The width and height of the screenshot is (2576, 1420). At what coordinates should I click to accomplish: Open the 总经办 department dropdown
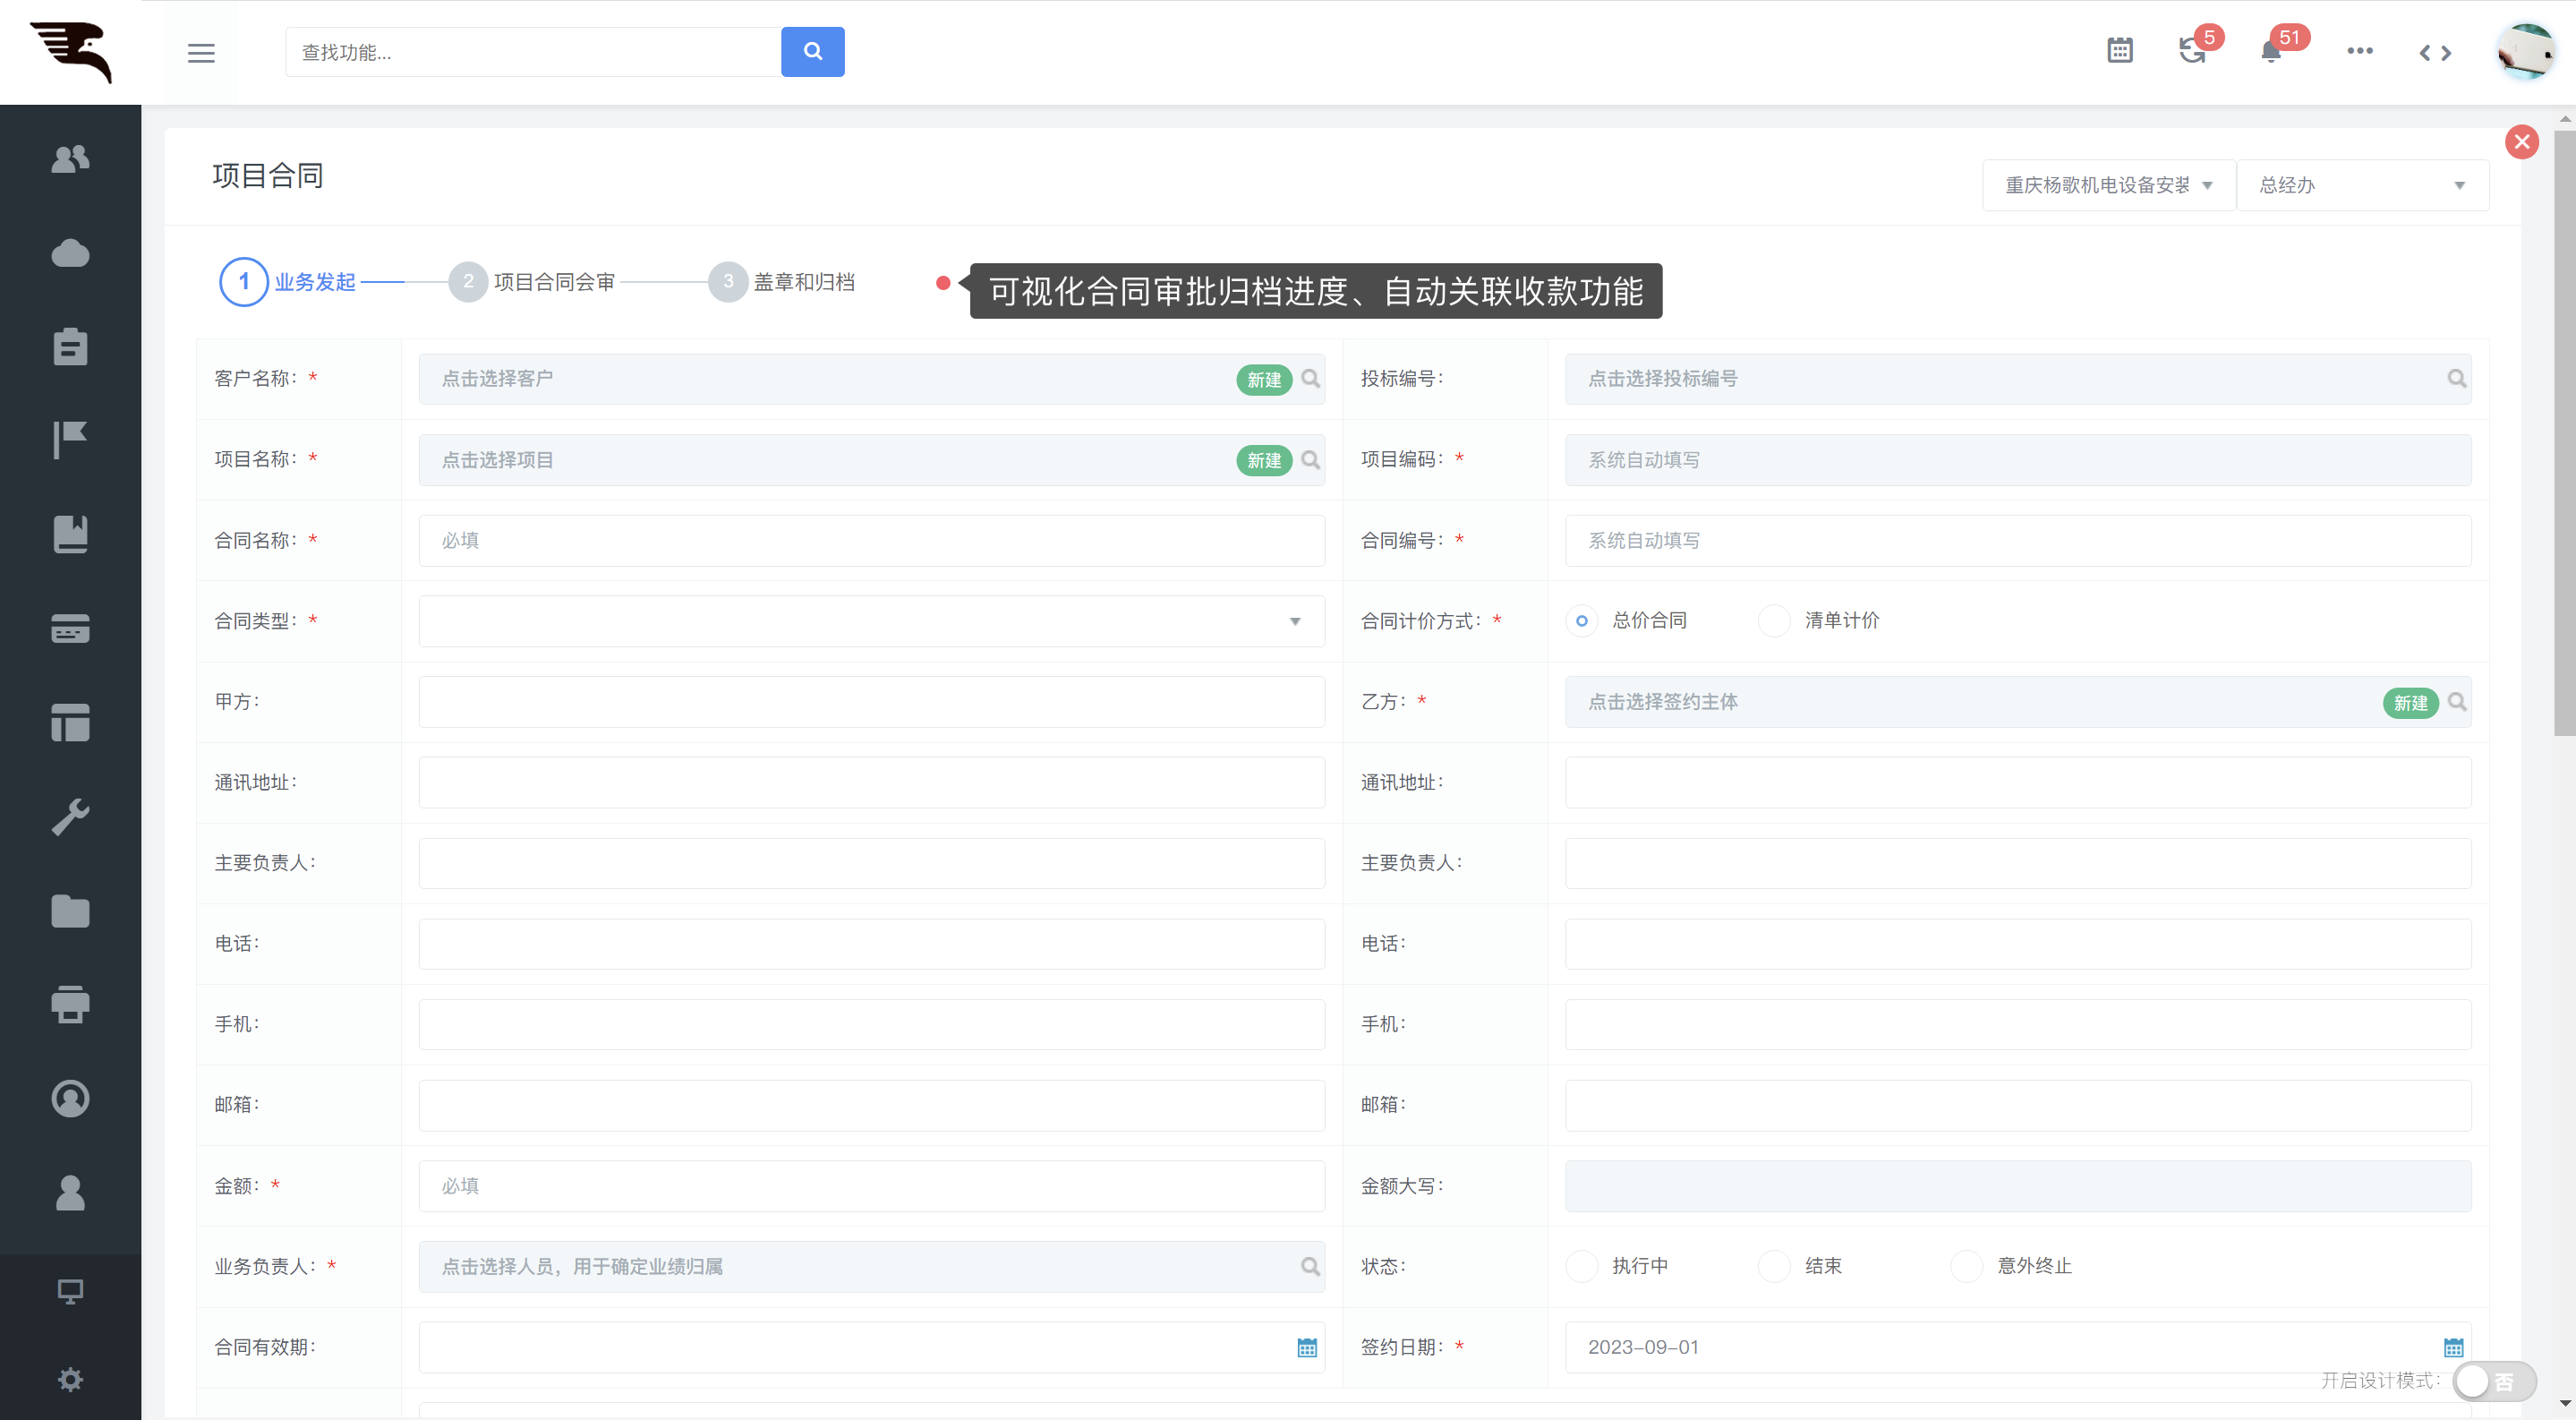[x=2361, y=185]
